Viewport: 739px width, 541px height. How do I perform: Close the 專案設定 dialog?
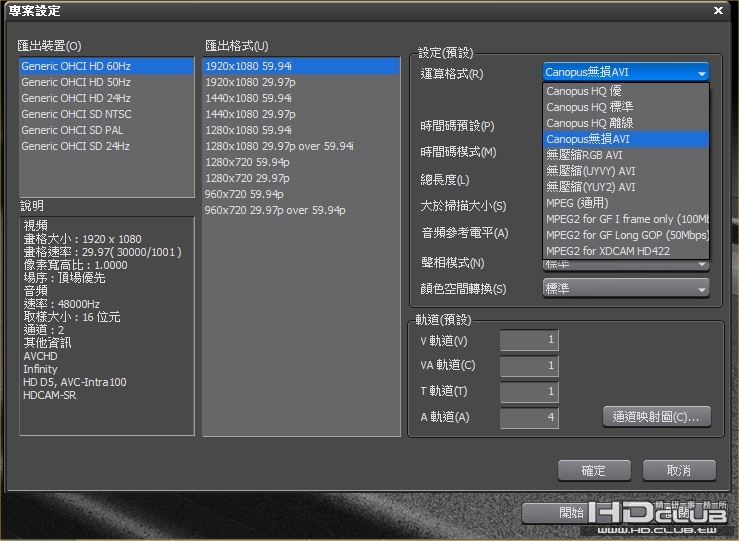point(718,10)
